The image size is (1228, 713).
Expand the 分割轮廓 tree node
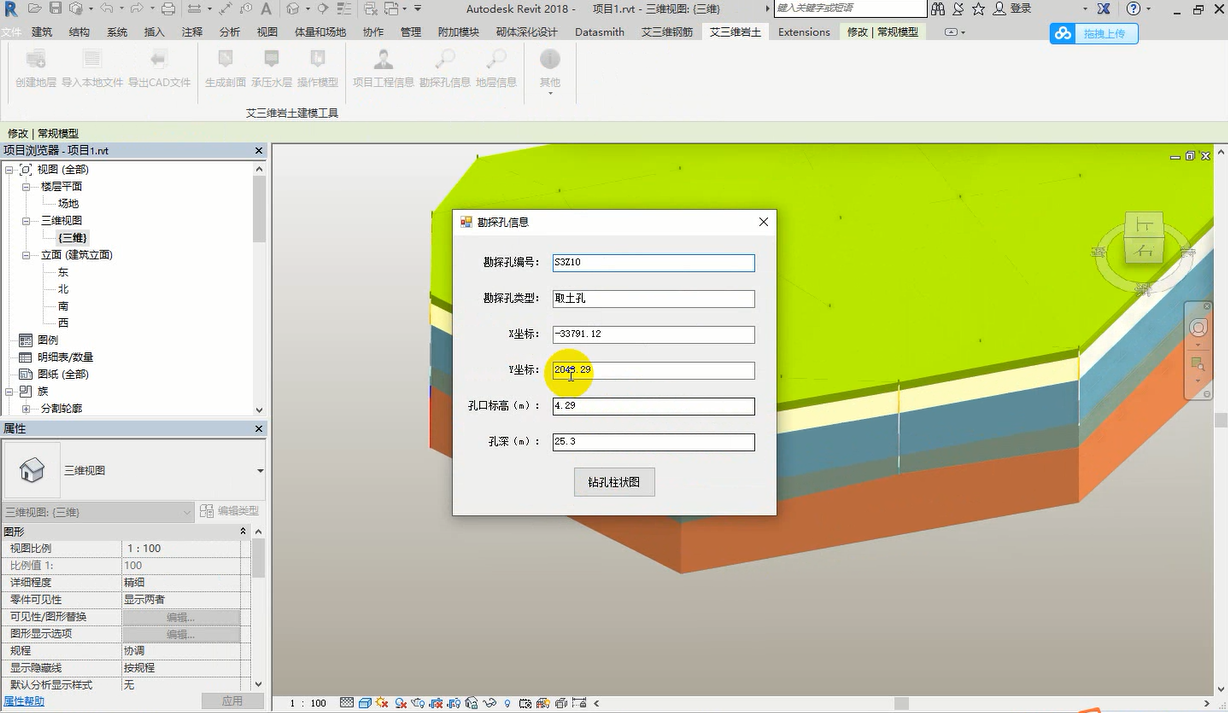coord(27,408)
